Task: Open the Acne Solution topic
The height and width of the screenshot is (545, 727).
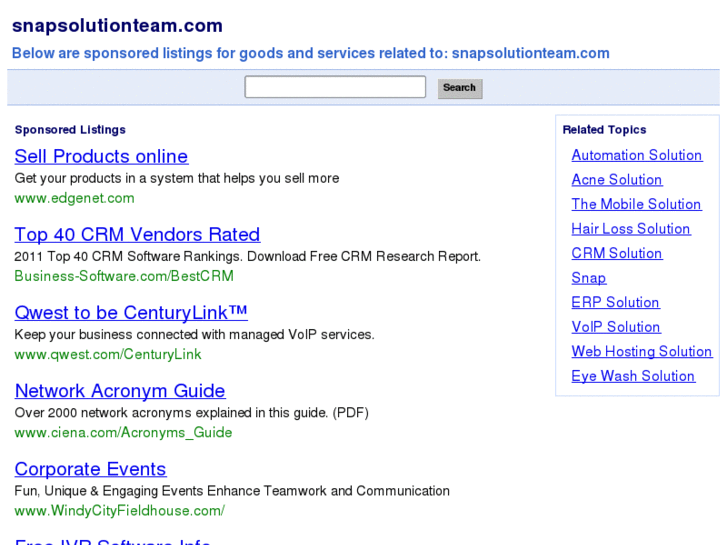Action: [x=617, y=180]
